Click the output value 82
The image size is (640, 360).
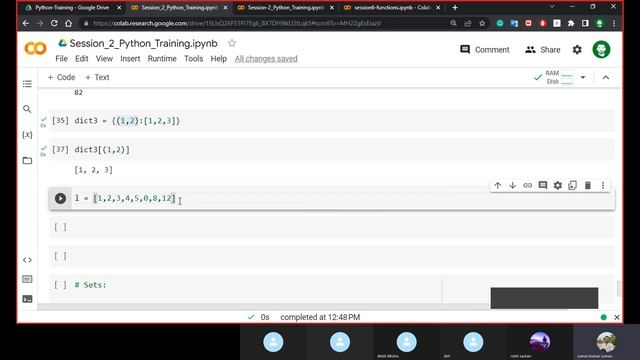[78, 93]
